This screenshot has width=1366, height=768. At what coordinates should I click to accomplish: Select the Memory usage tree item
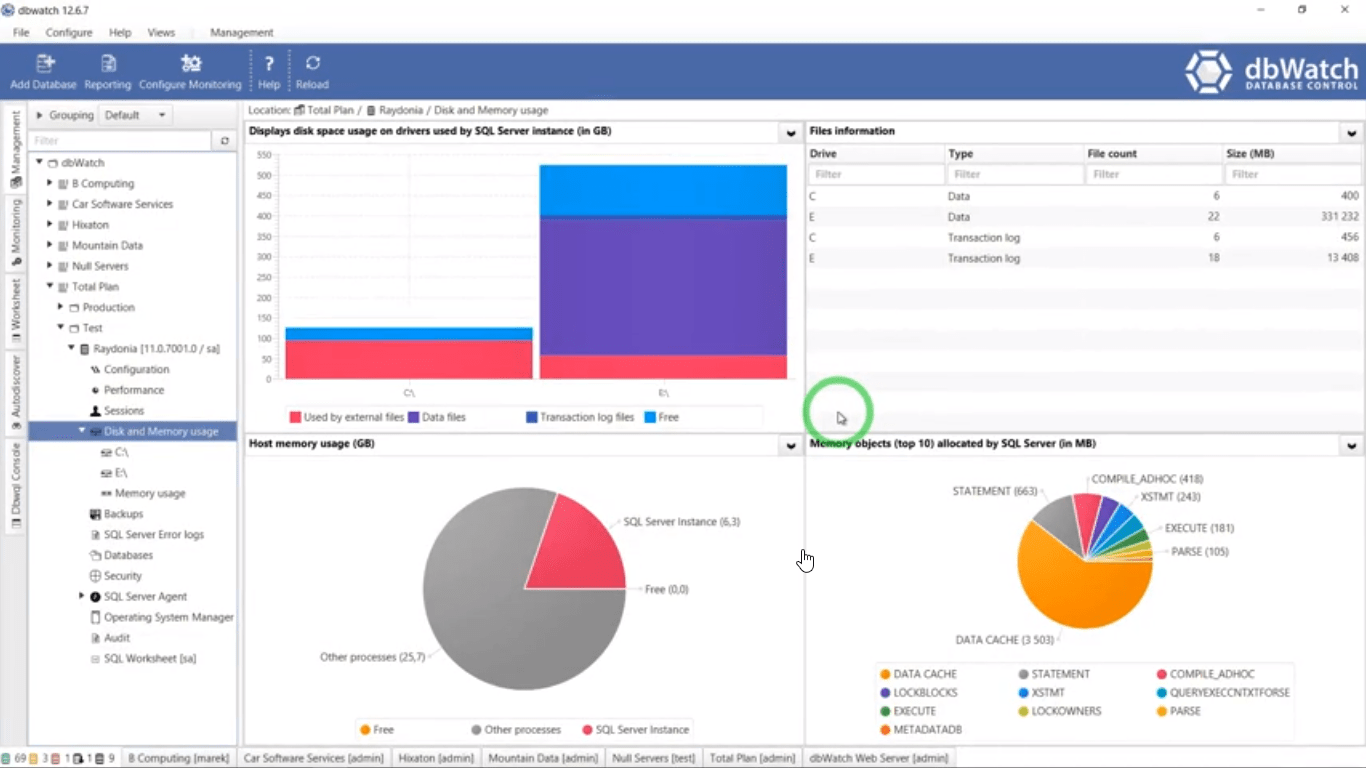coord(150,493)
